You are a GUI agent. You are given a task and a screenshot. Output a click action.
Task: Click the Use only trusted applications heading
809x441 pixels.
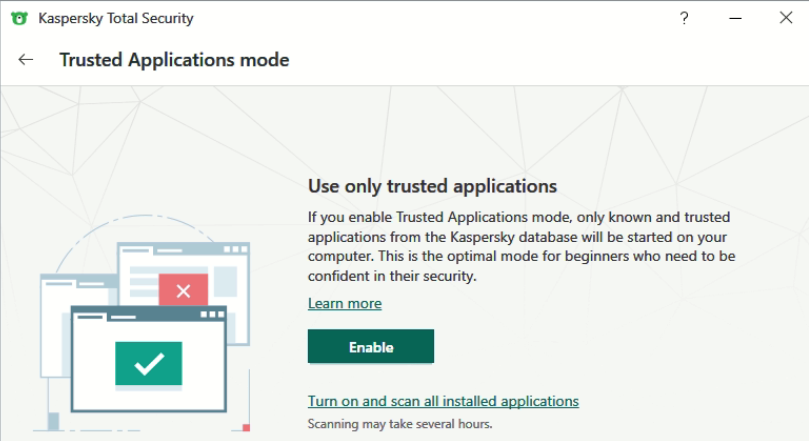(431, 186)
